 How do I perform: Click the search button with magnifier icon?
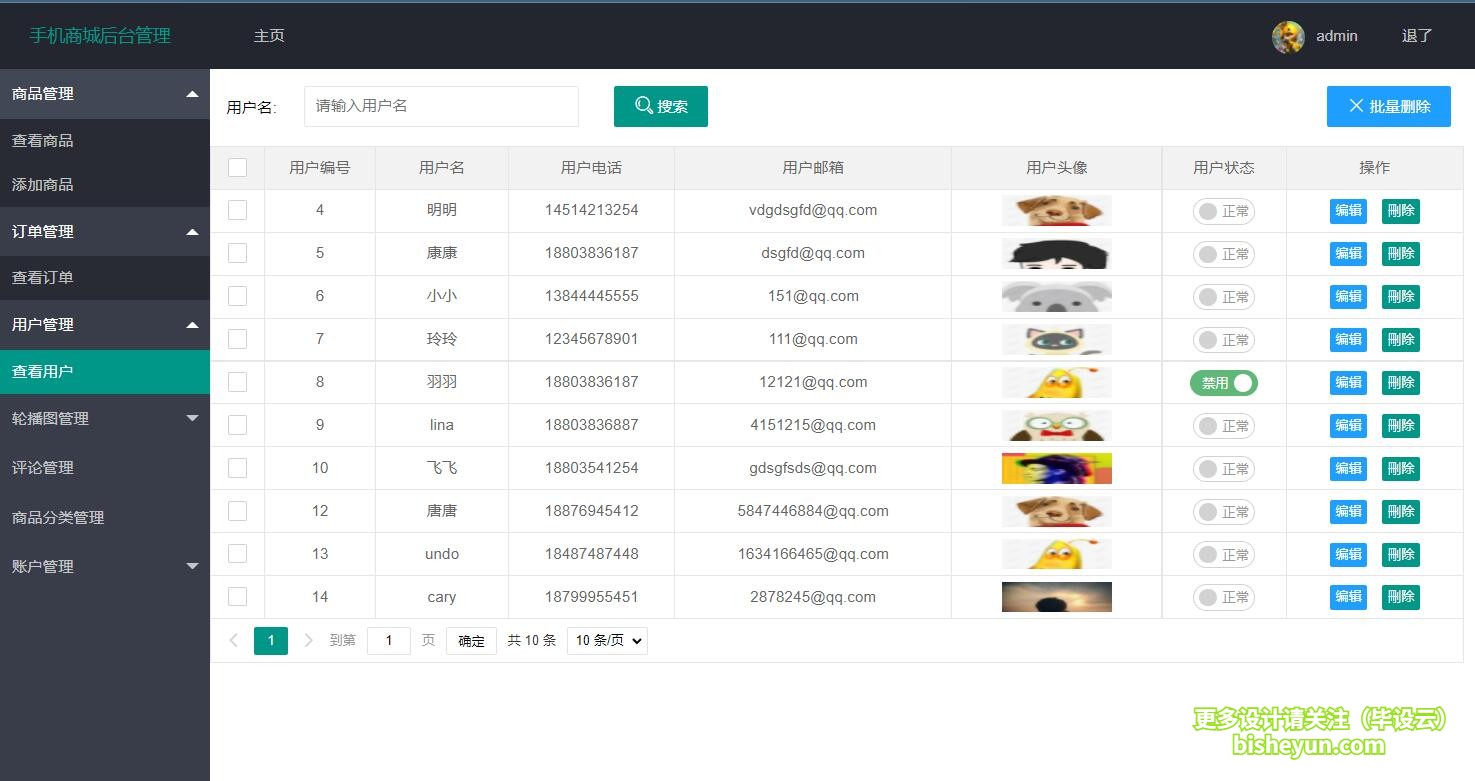click(660, 106)
